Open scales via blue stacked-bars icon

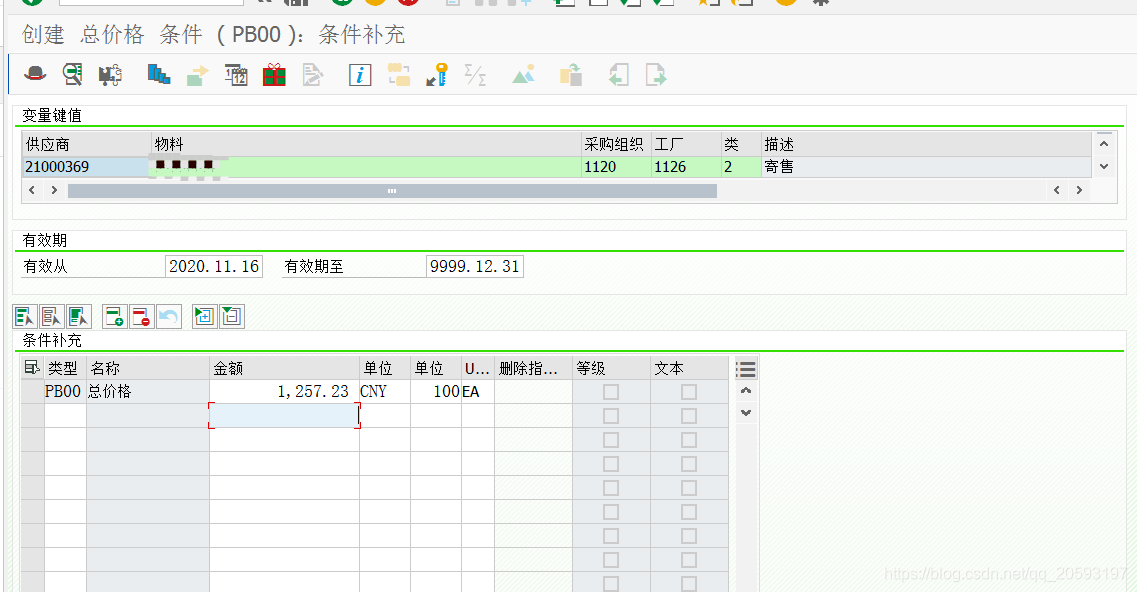(x=159, y=74)
